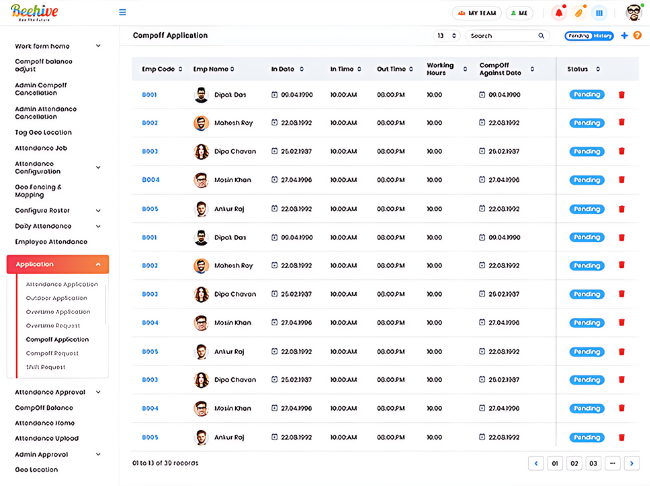
Task: Expand the Daily Attendance menu
Action: pos(98,226)
